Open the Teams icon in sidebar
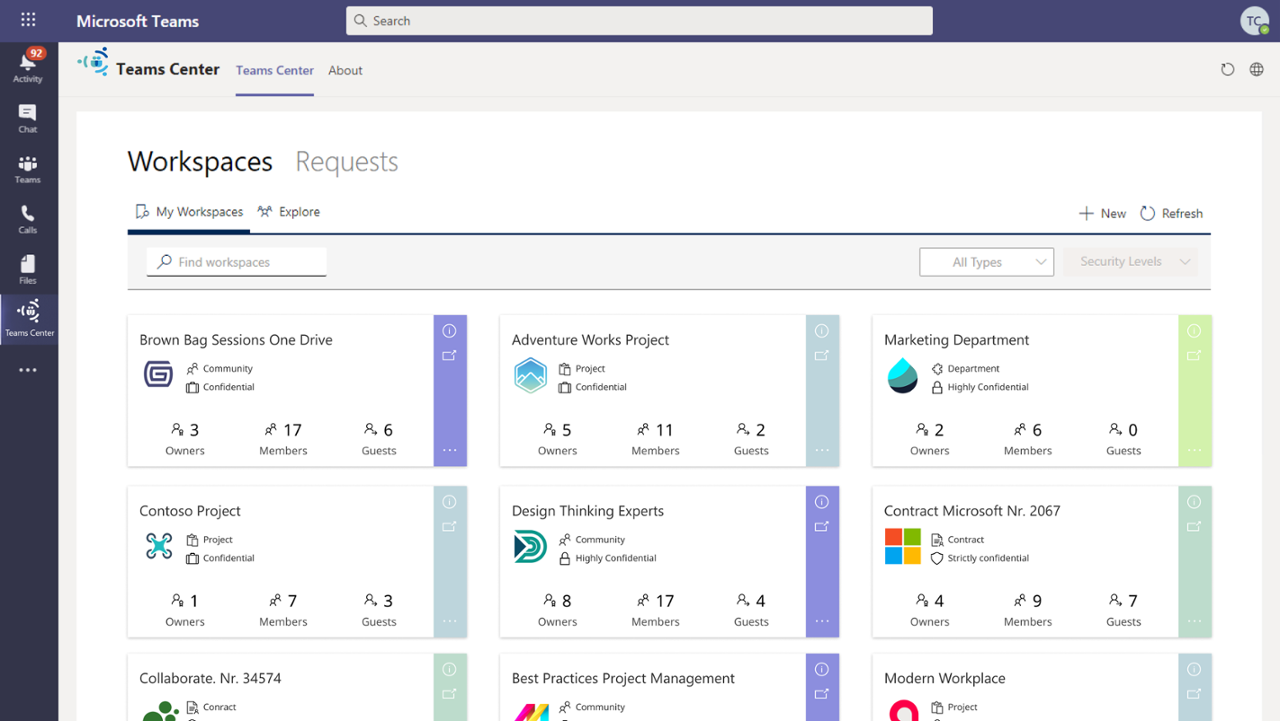The height and width of the screenshot is (721, 1280). coord(28,164)
